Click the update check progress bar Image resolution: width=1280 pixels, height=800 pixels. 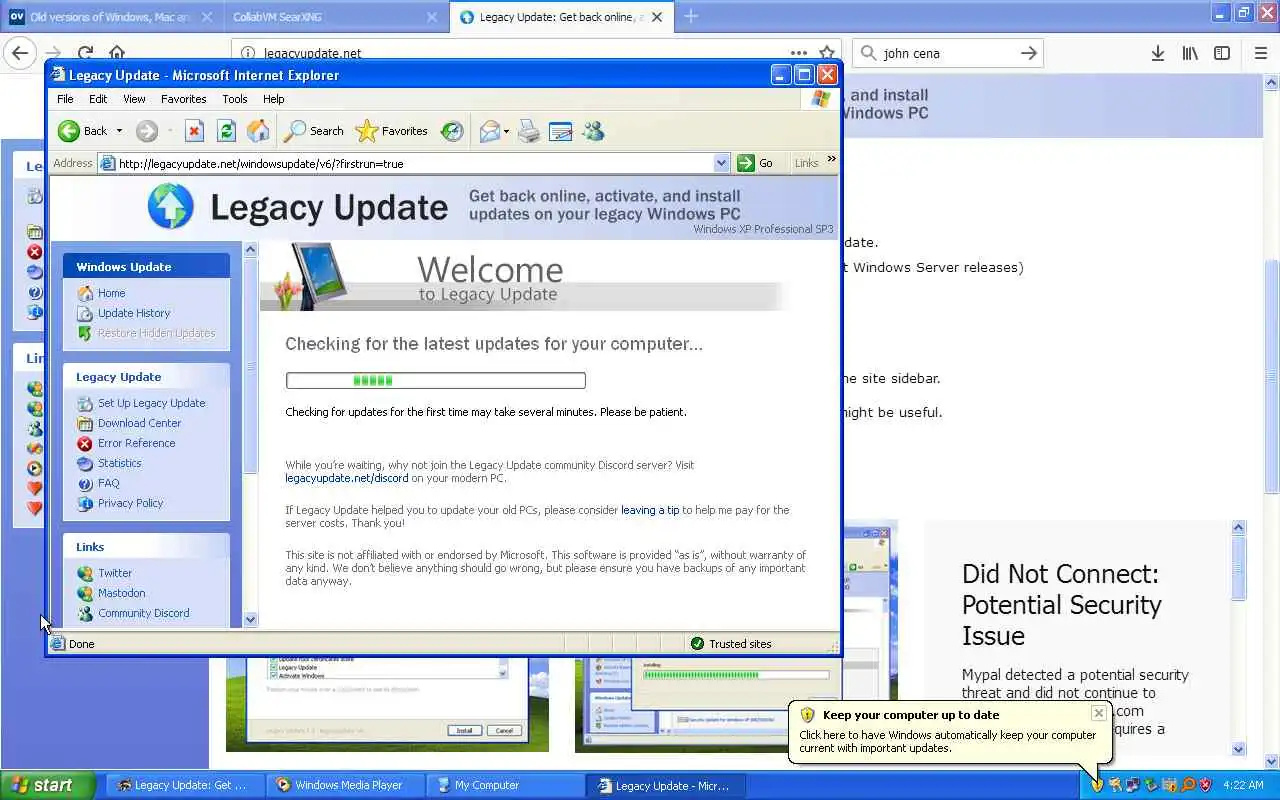pyautogui.click(x=435, y=380)
